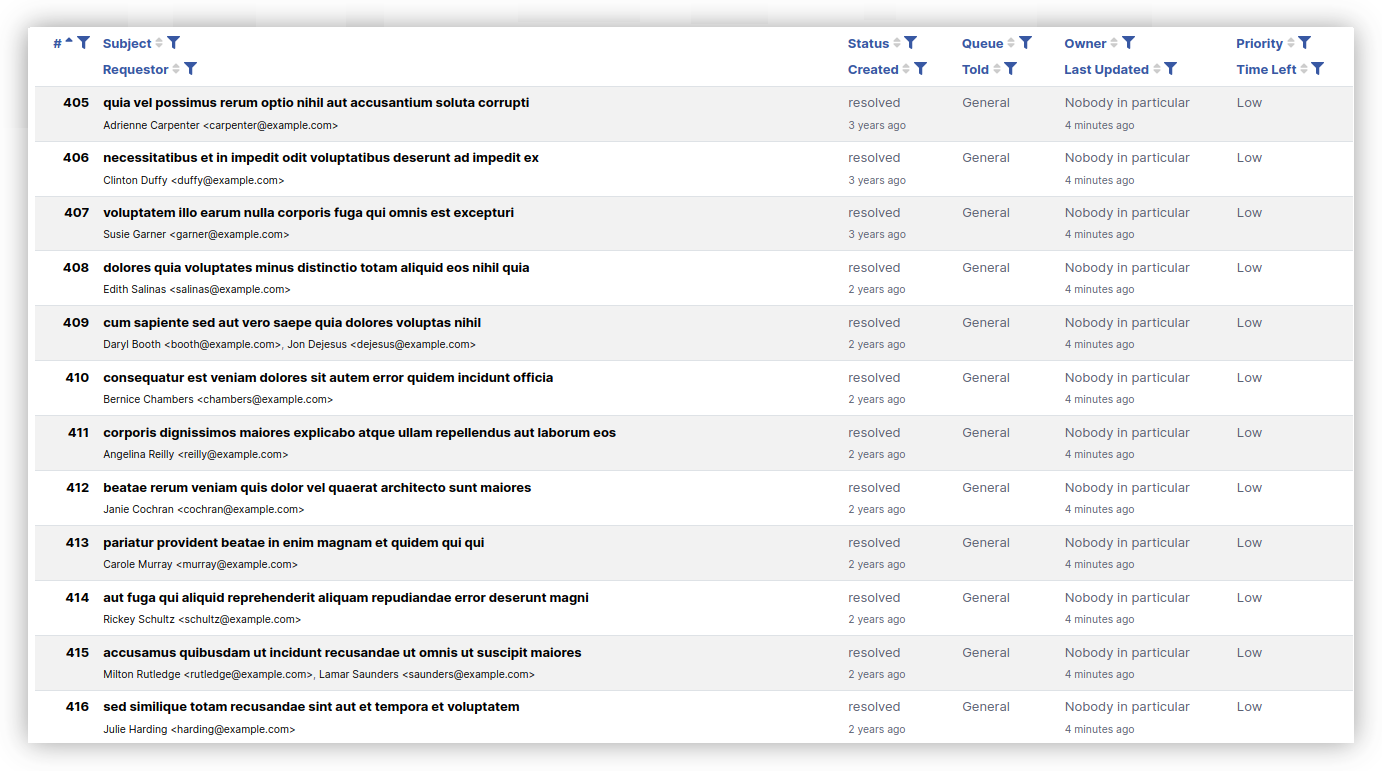Filter the Time Left column
The width and height of the screenshot is (1382, 771).
tap(1316, 69)
